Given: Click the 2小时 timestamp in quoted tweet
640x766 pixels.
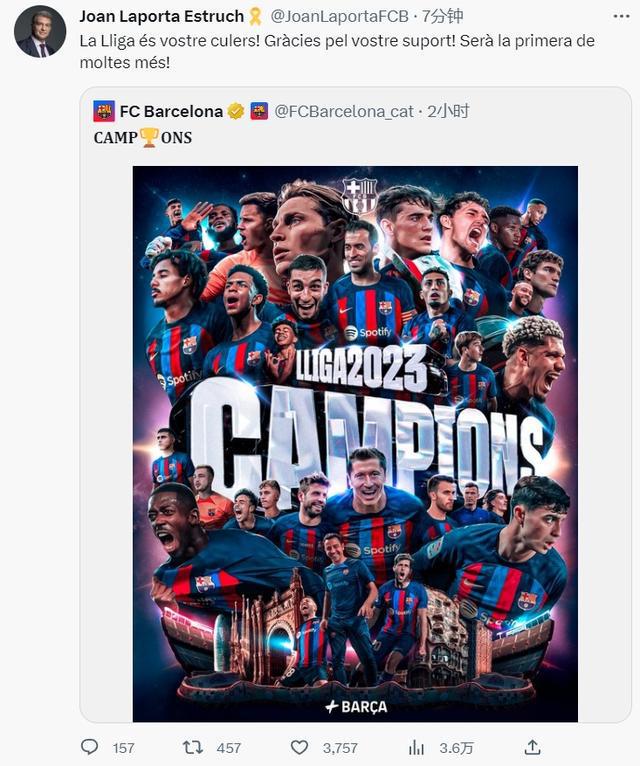Looking at the screenshot, I should [x=448, y=111].
